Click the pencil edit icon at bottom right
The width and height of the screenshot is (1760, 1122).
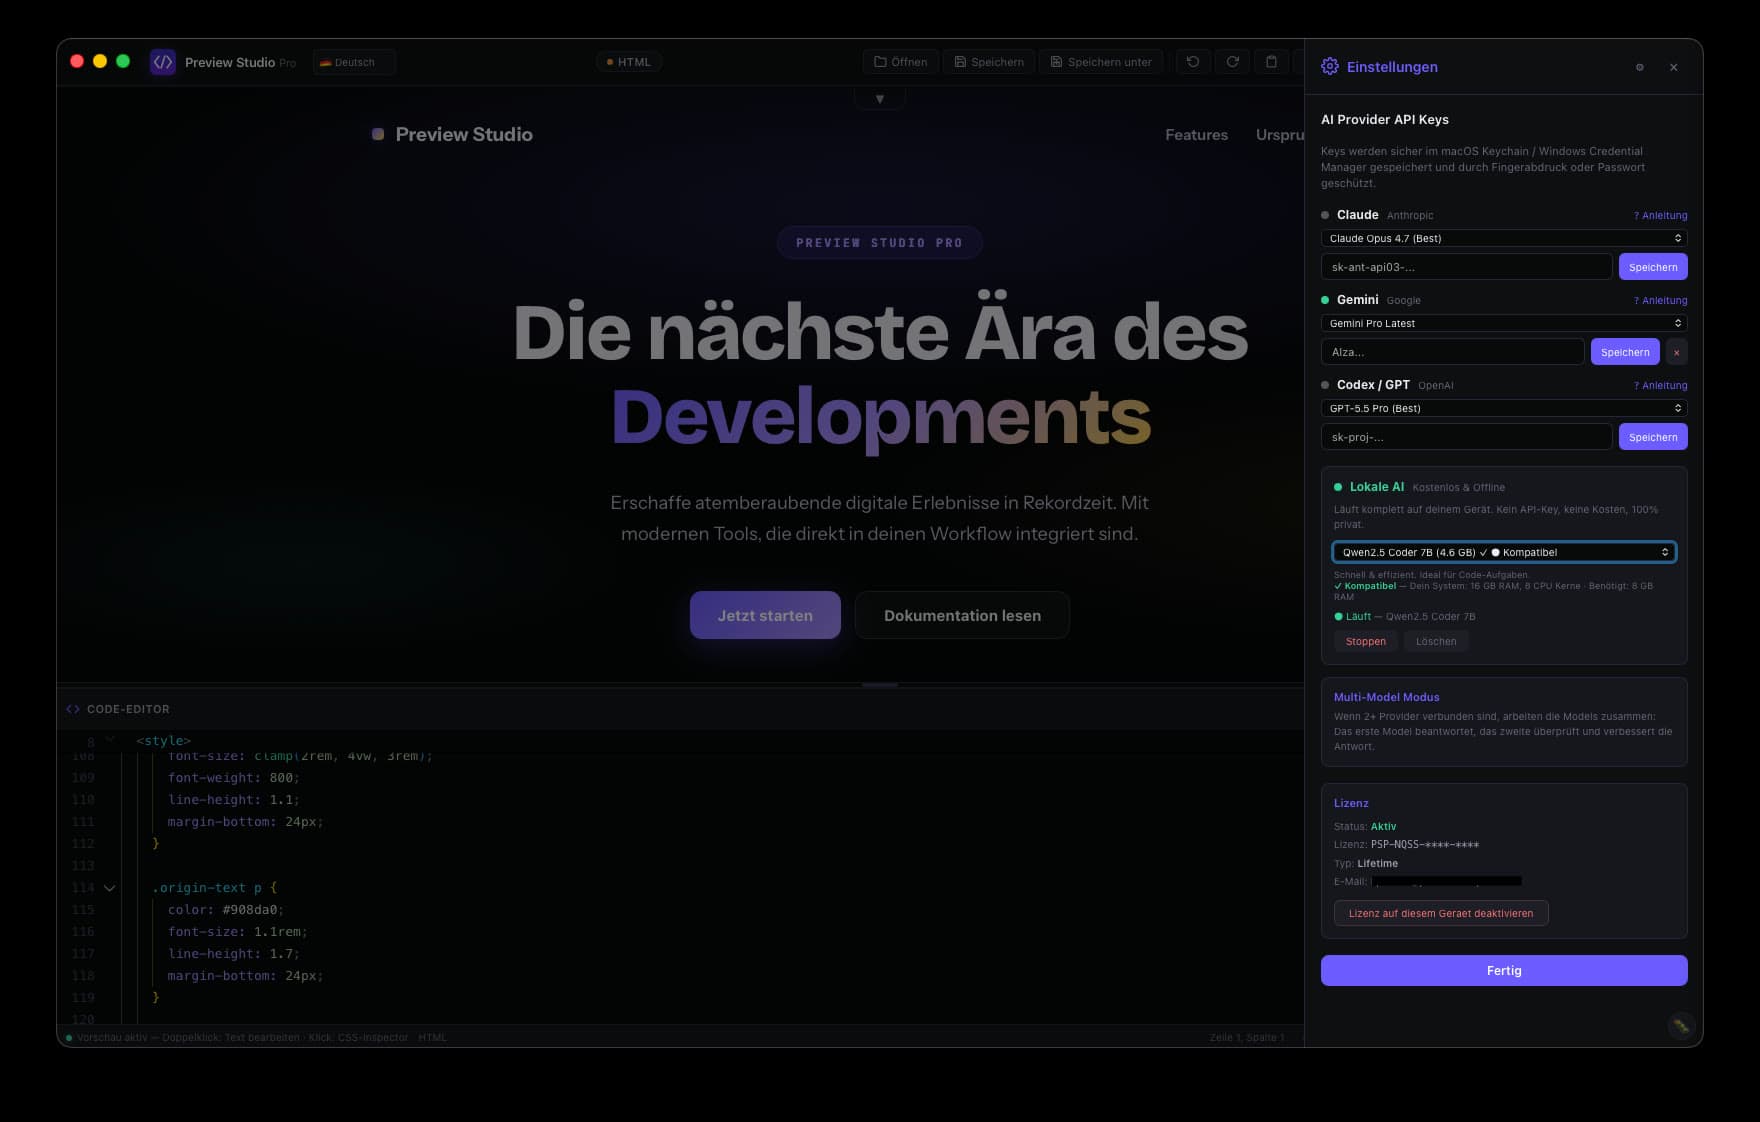(1680, 1025)
